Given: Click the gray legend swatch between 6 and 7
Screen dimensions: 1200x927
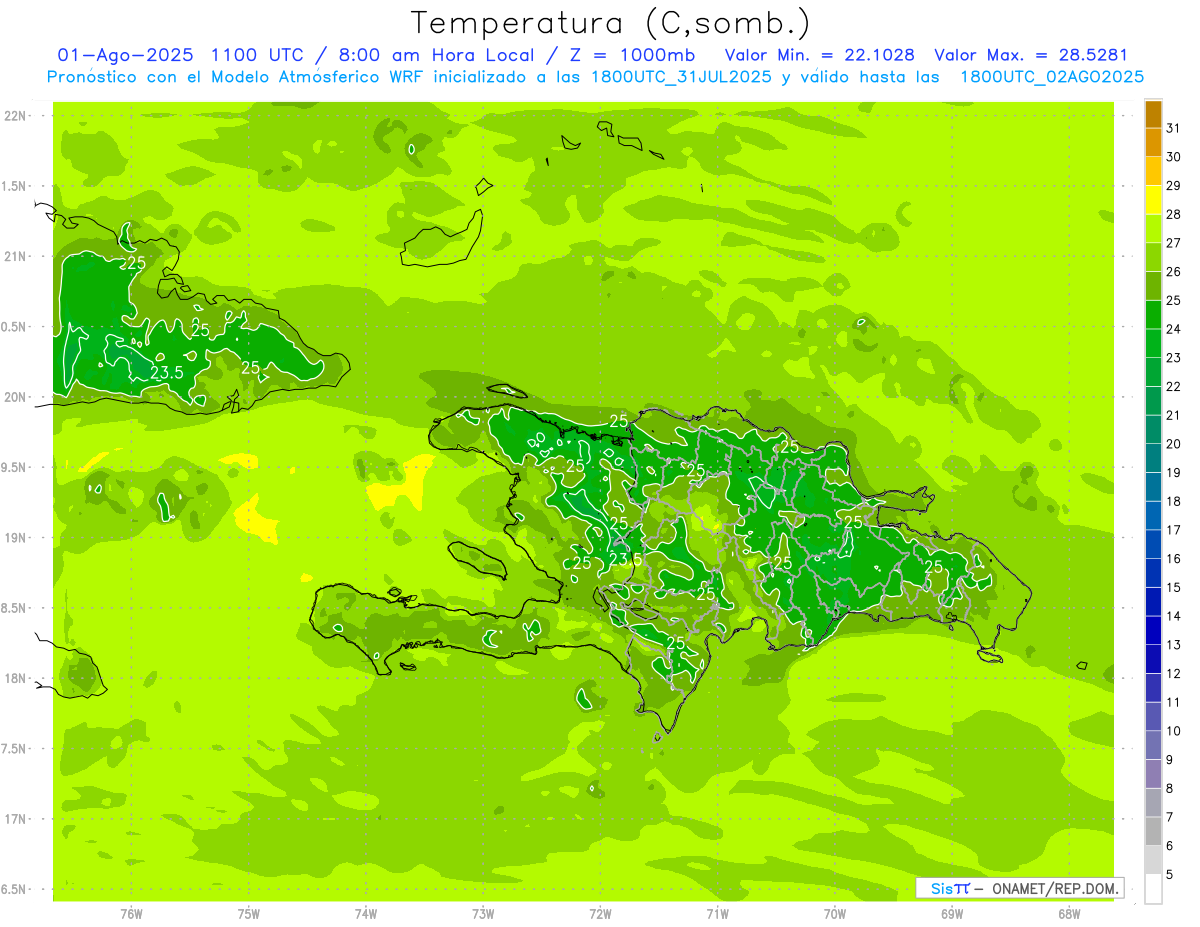Looking at the screenshot, I should coord(1153,831).
